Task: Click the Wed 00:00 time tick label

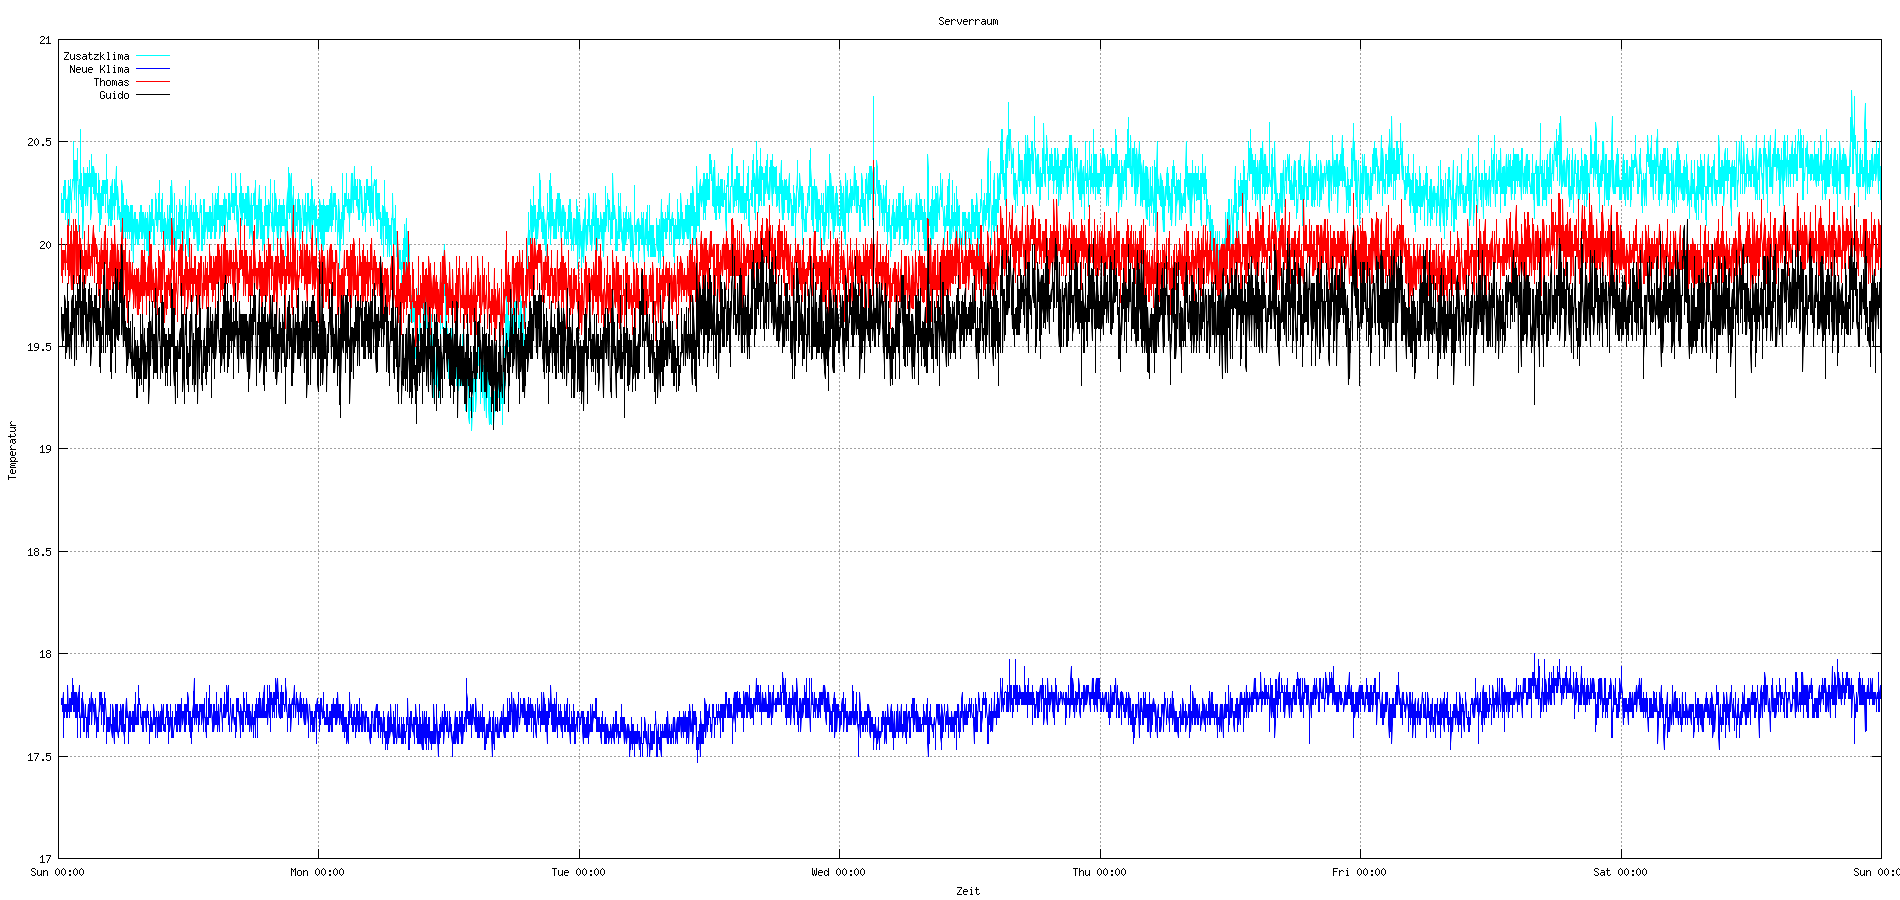Action: click(x=838, y=872)
